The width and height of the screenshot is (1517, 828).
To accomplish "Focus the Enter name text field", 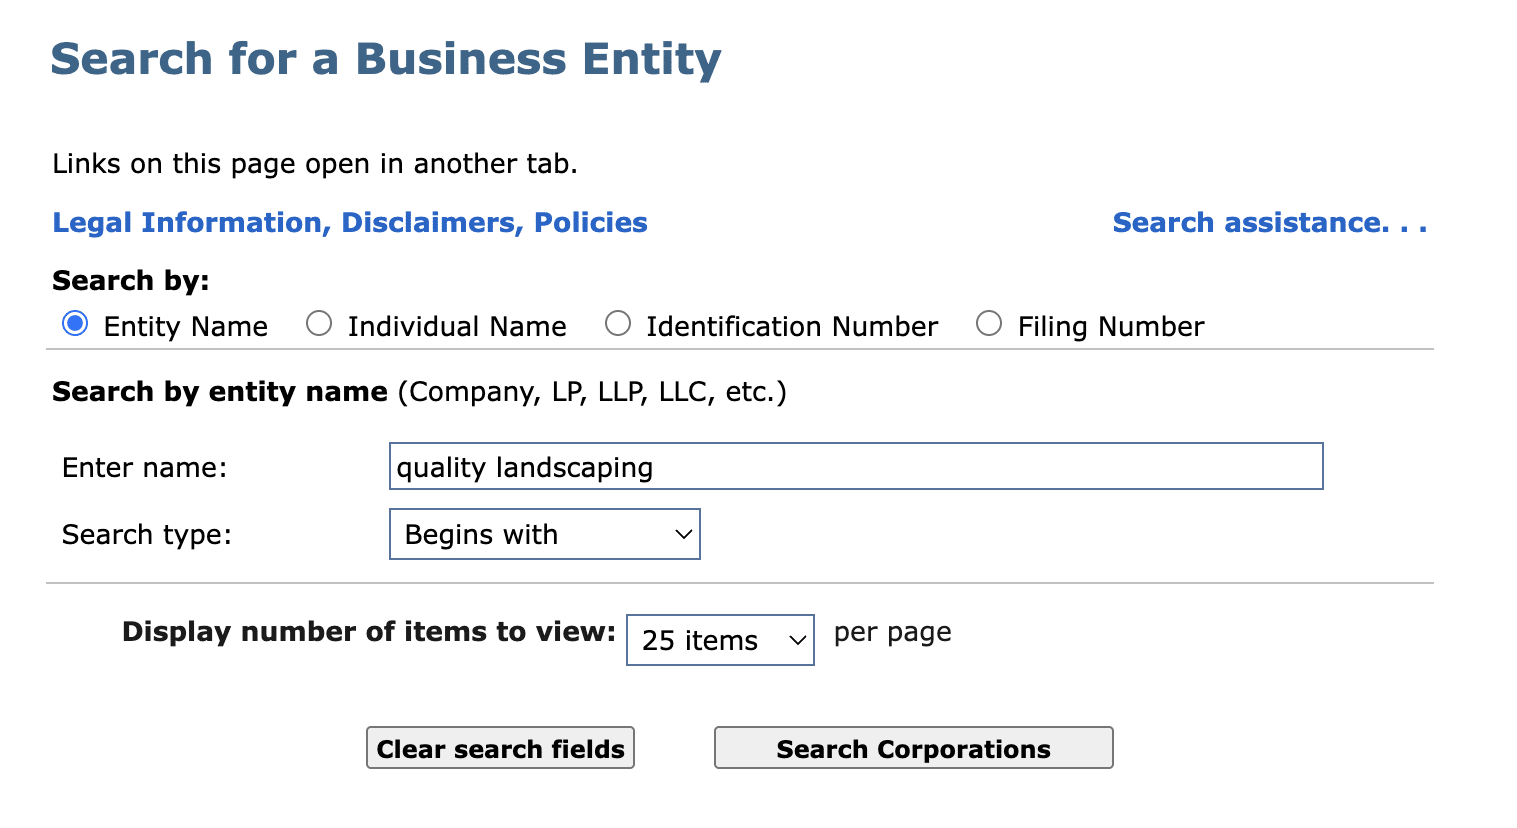I will click(x=855, y=467).
